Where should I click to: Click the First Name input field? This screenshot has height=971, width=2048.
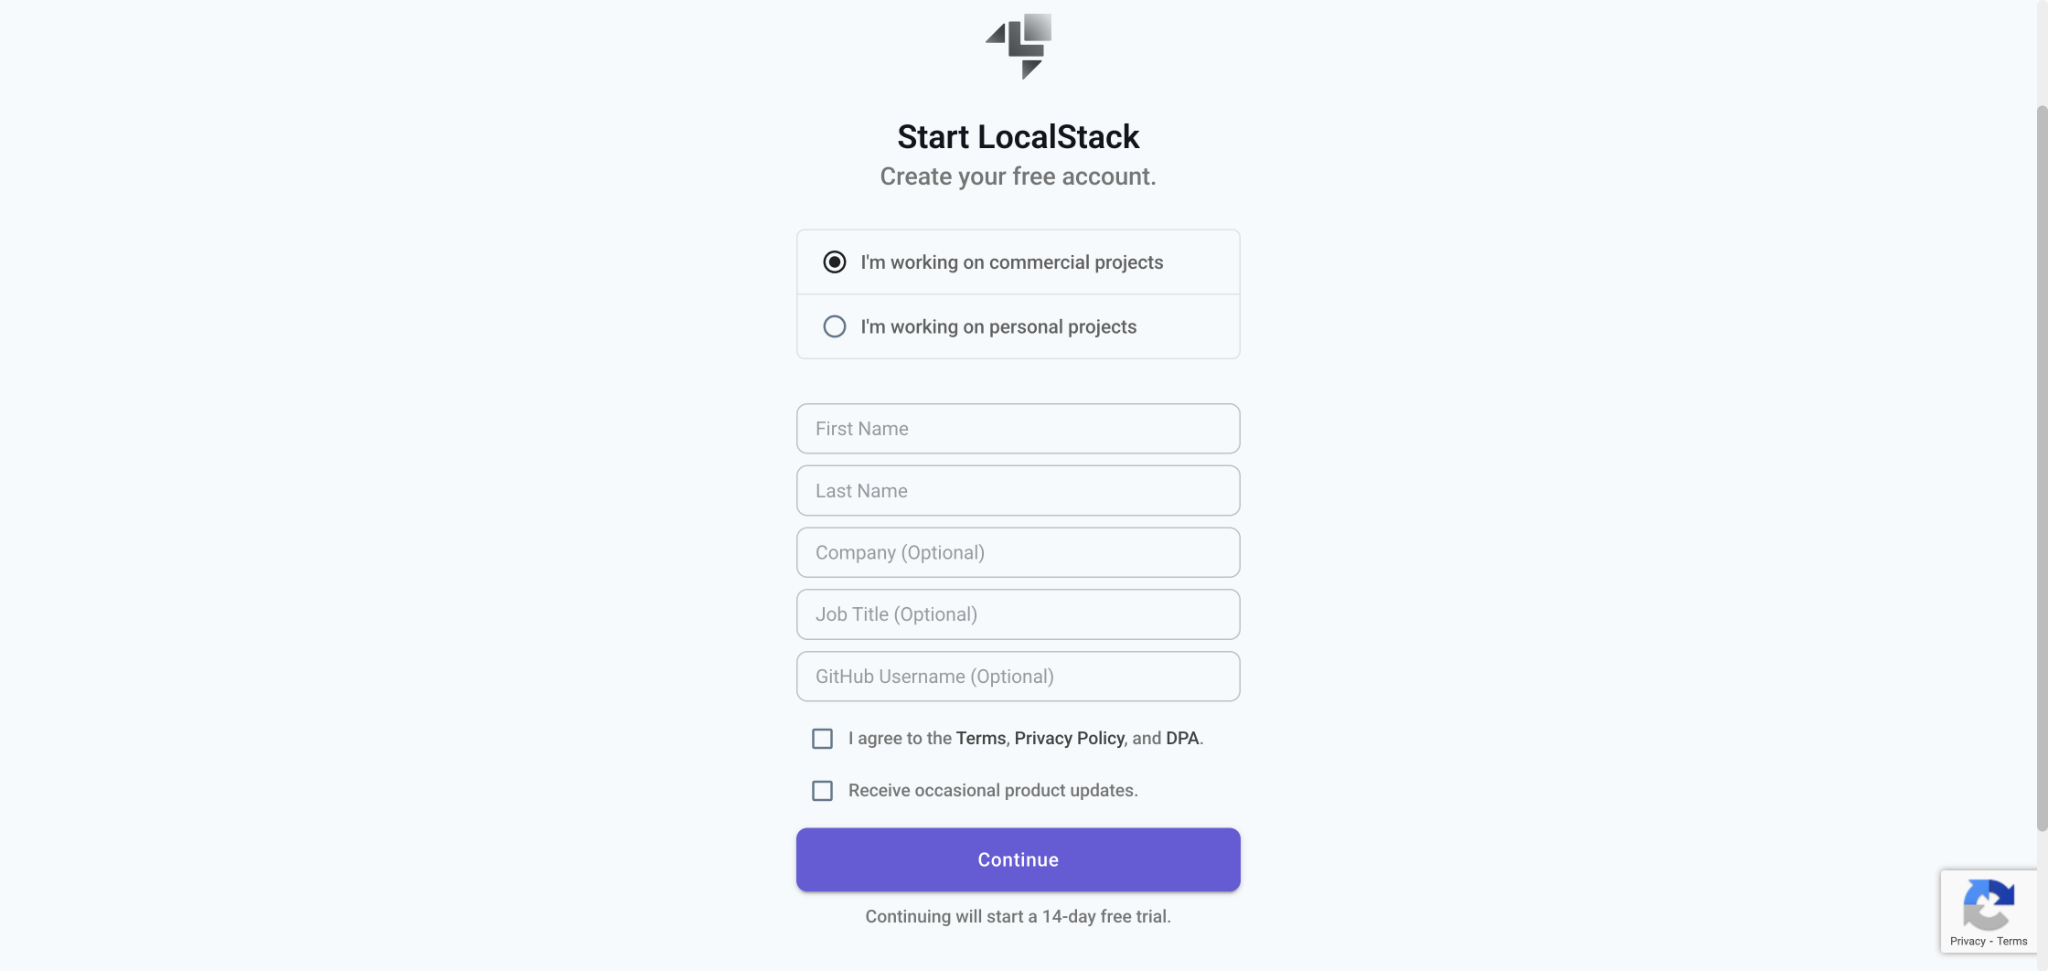tap(1016, 428)
